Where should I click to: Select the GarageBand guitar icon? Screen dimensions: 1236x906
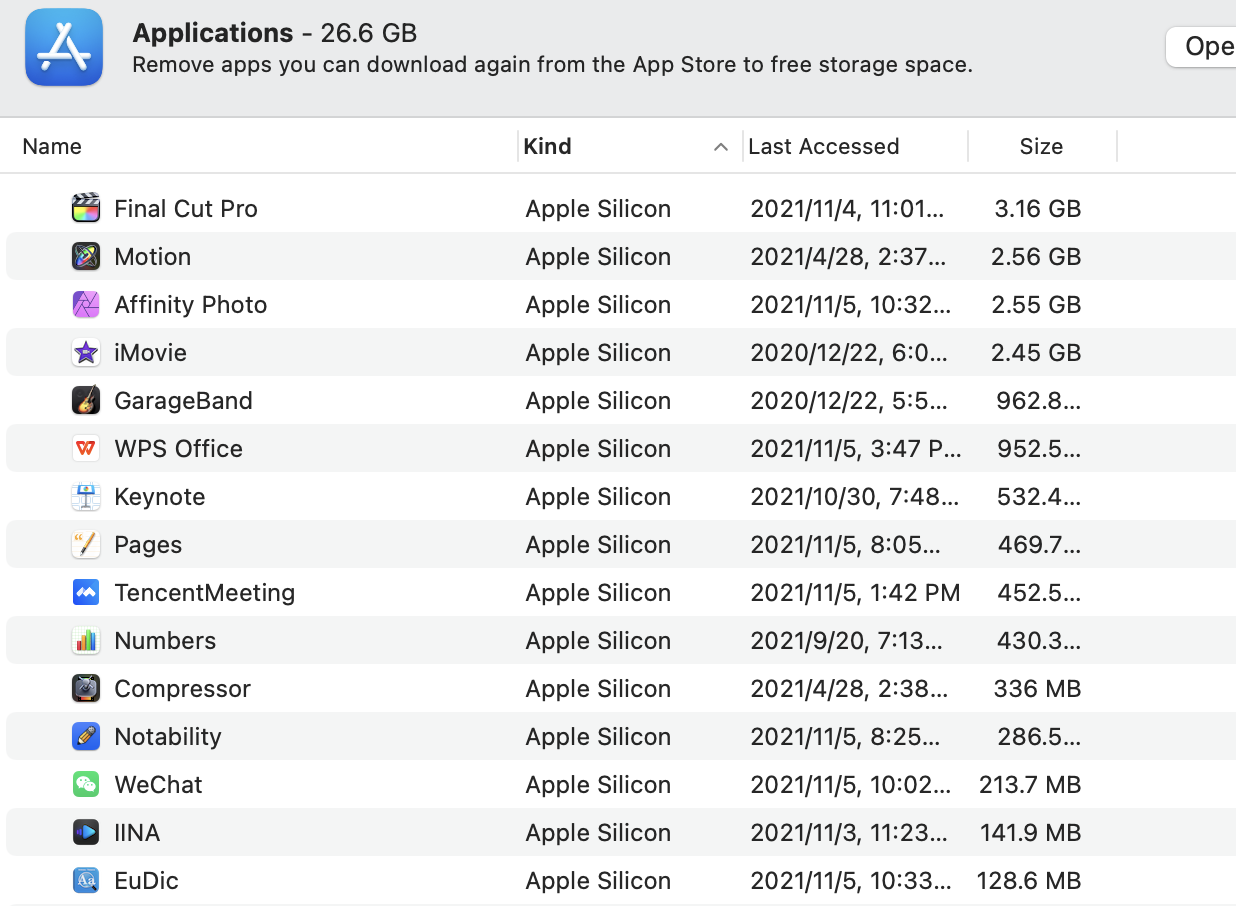click(85, 400)
